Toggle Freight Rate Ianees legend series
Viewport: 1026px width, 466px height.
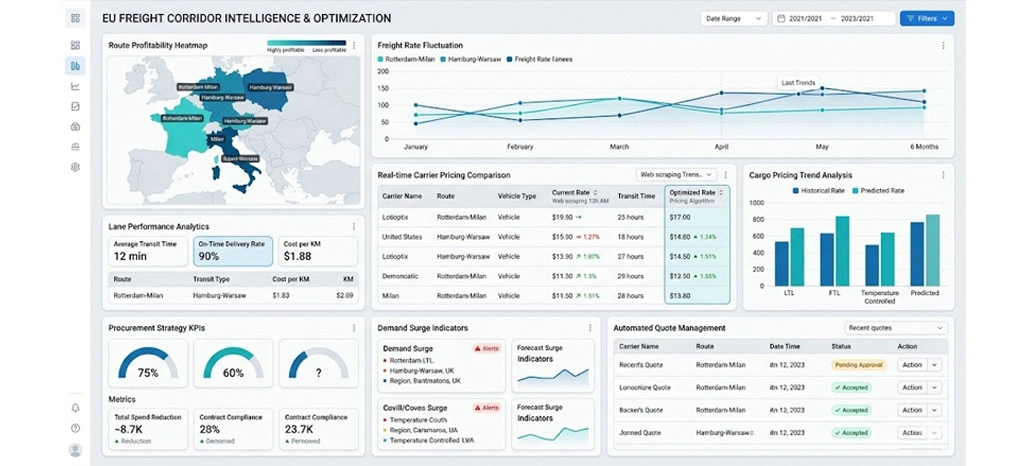click(539, 59)
